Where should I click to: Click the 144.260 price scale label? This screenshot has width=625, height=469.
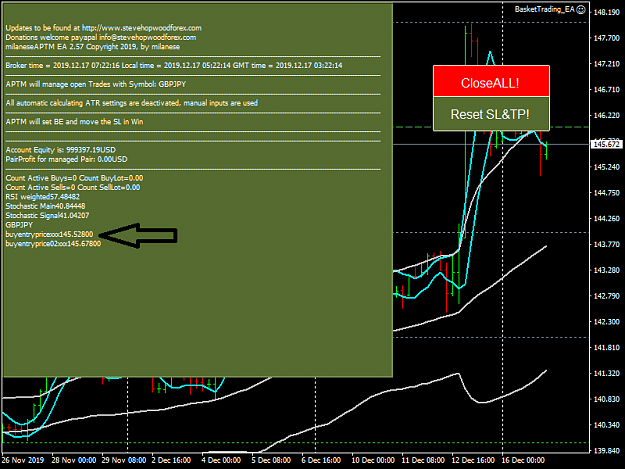606,218
